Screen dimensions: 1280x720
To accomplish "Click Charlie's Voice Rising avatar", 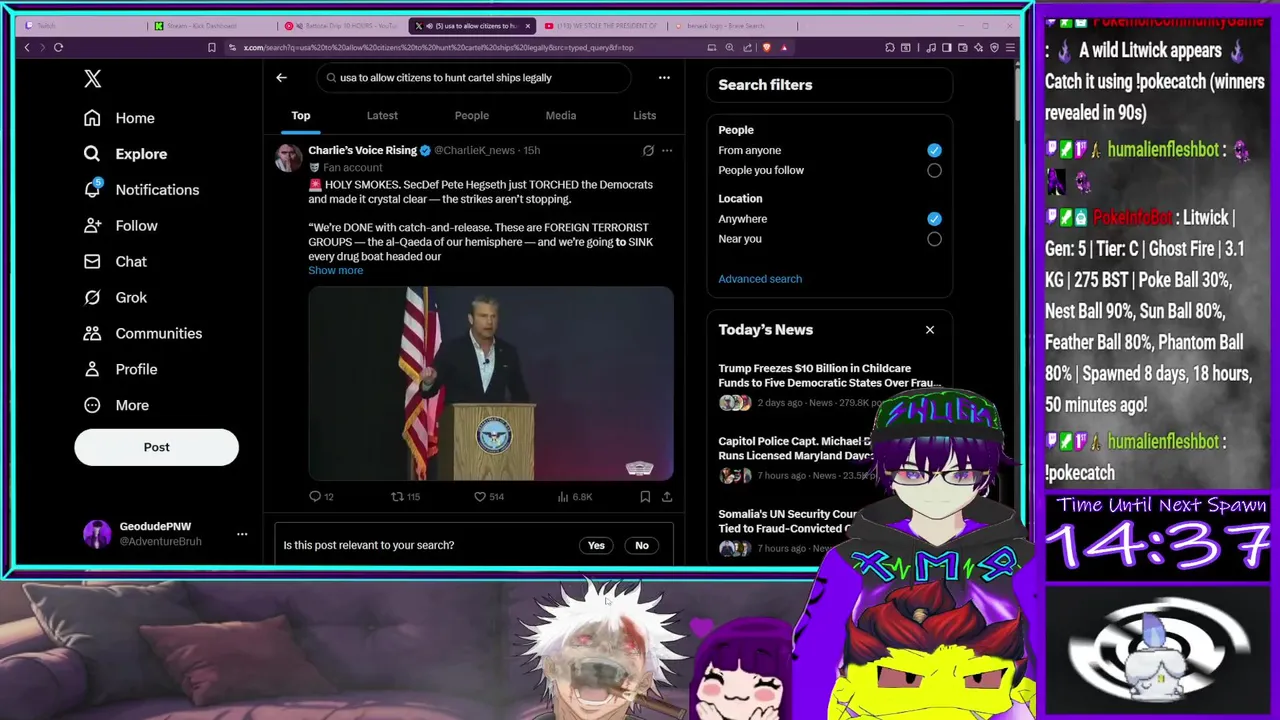I will coord(289,158).
